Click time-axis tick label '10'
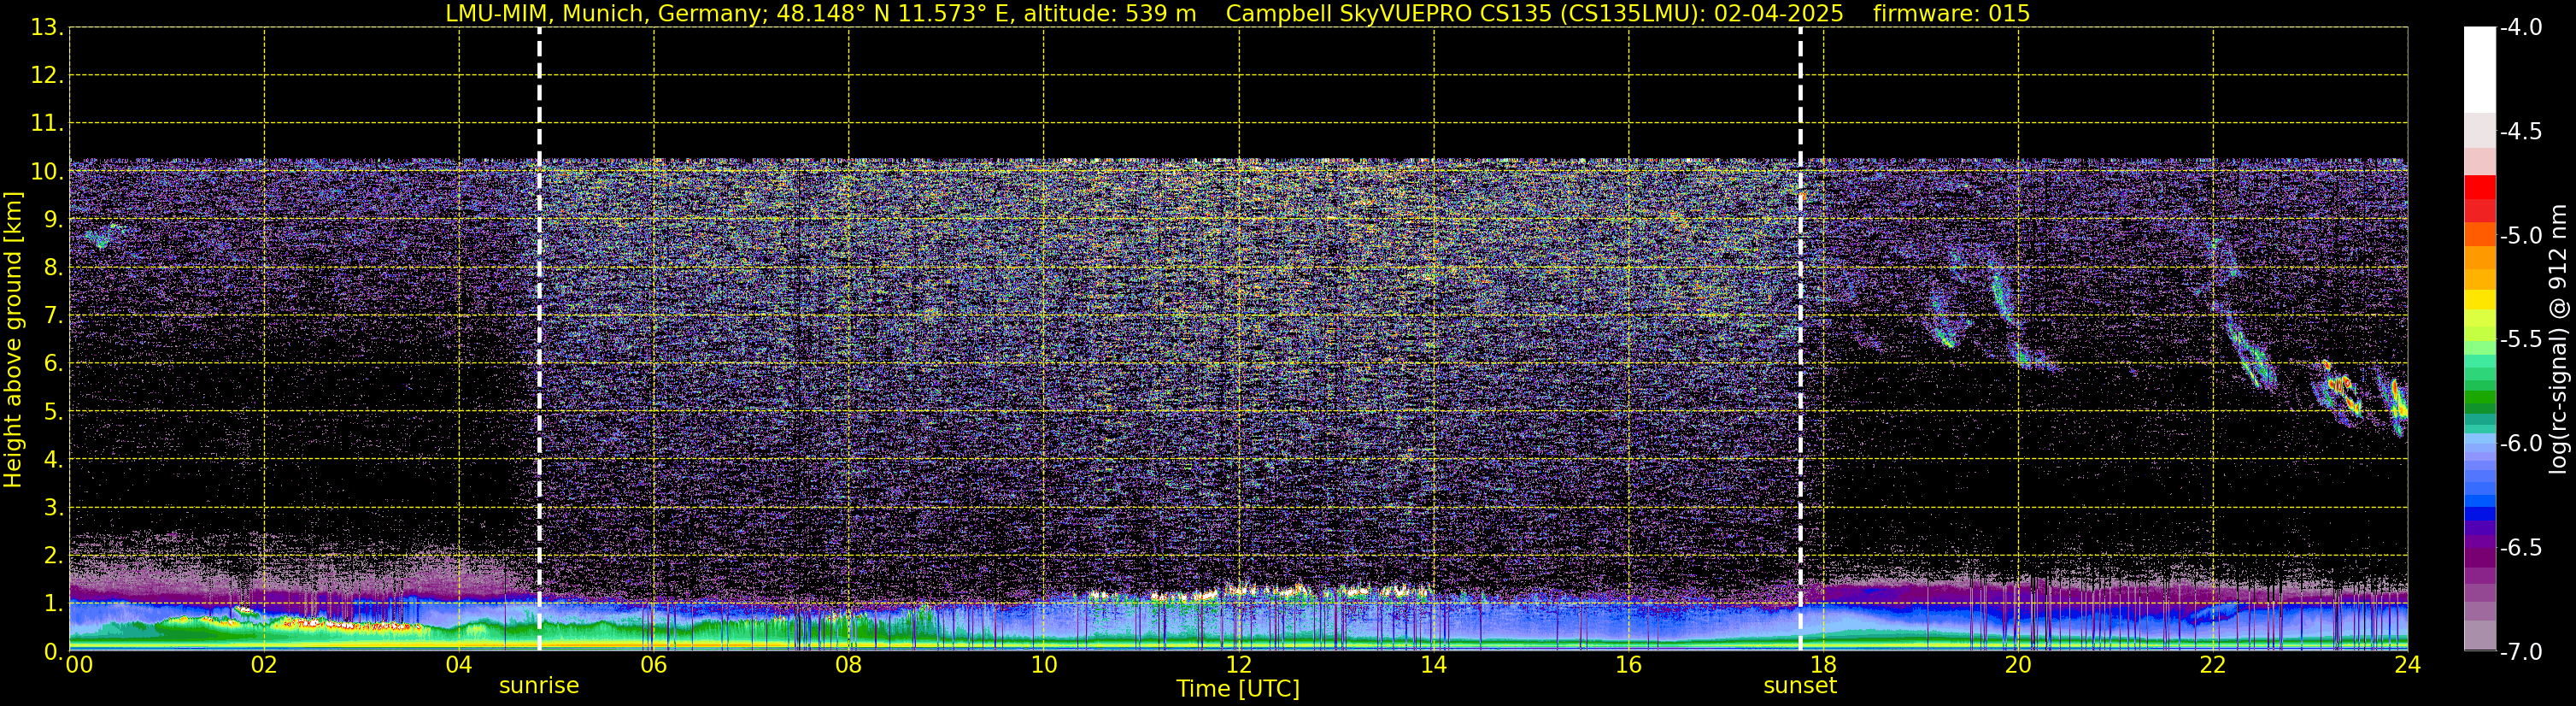Image resolution: width=2576 pixels, height=706 pixels. click(1044, 665)
